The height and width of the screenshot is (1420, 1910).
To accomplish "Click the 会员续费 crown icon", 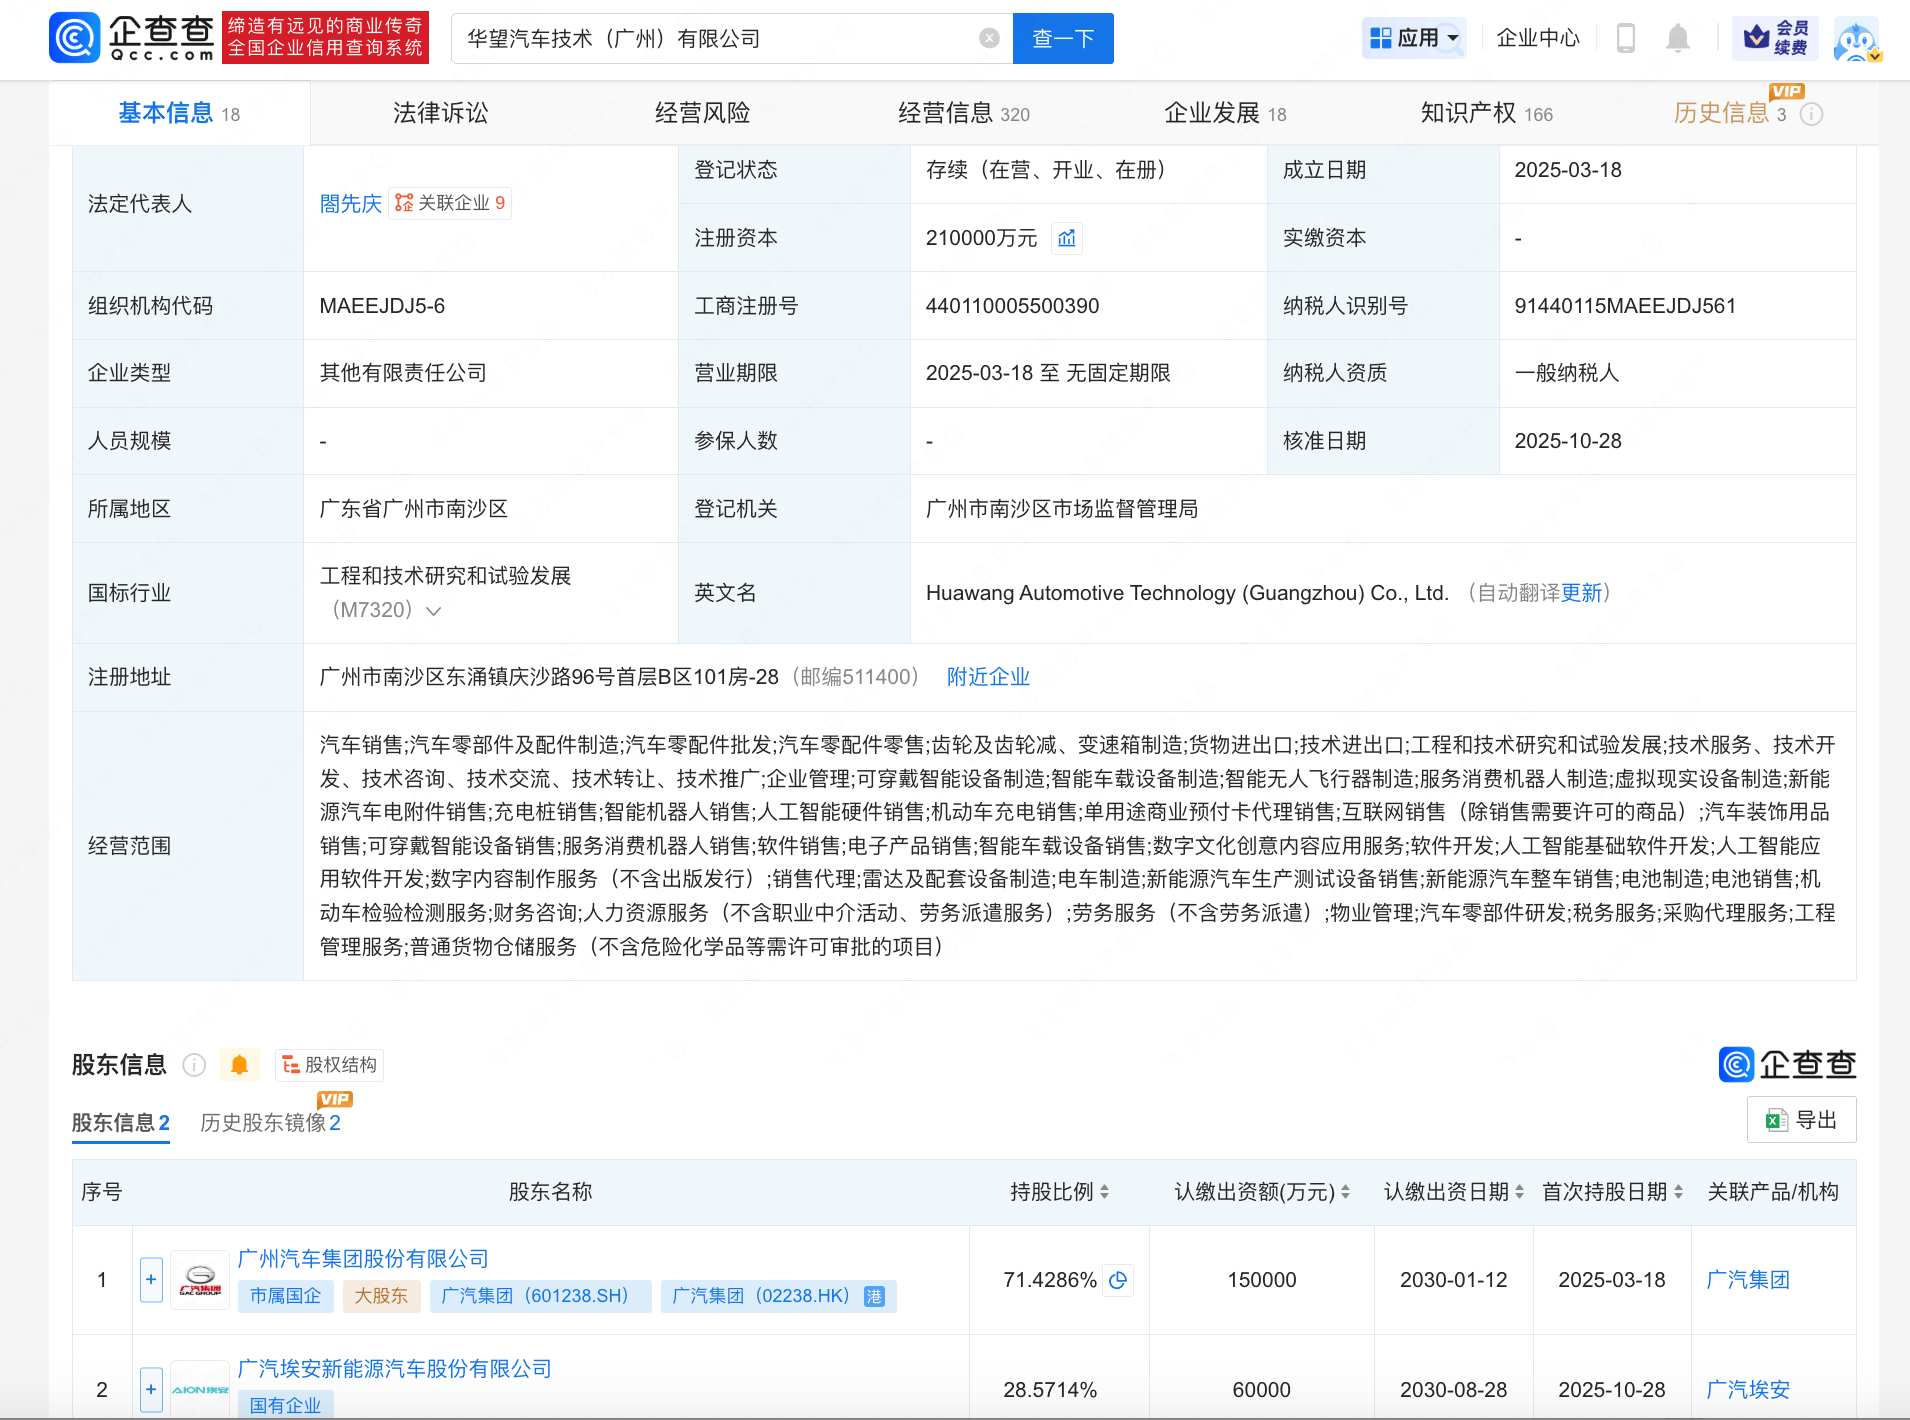I will (x=1758, y=38).
